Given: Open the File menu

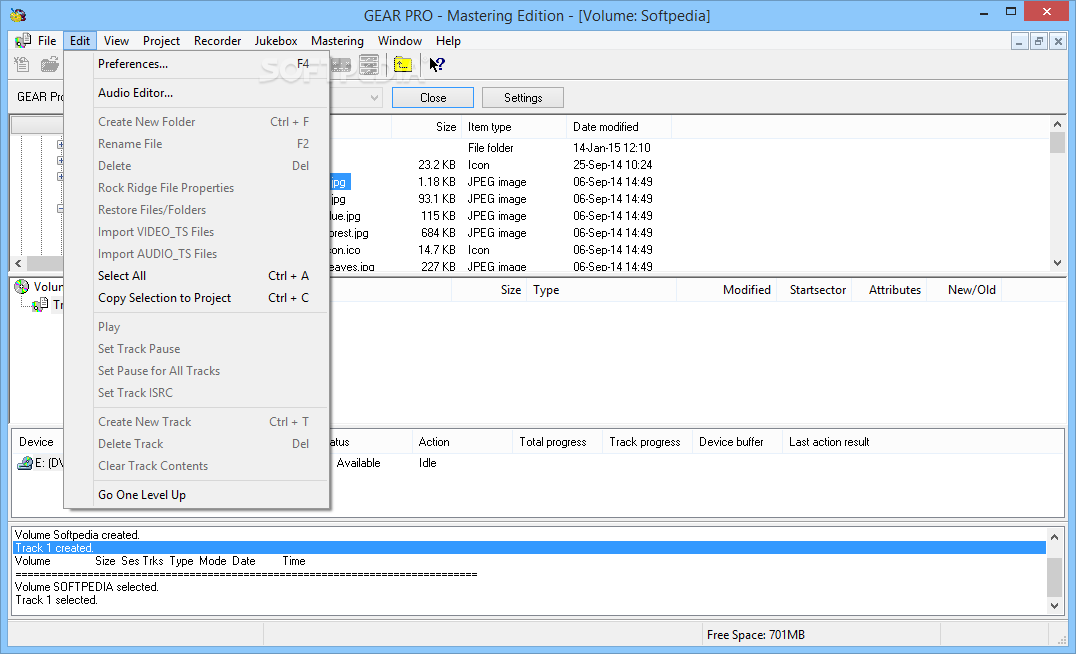Looking at the screenshot, I should tap(47, 40).
